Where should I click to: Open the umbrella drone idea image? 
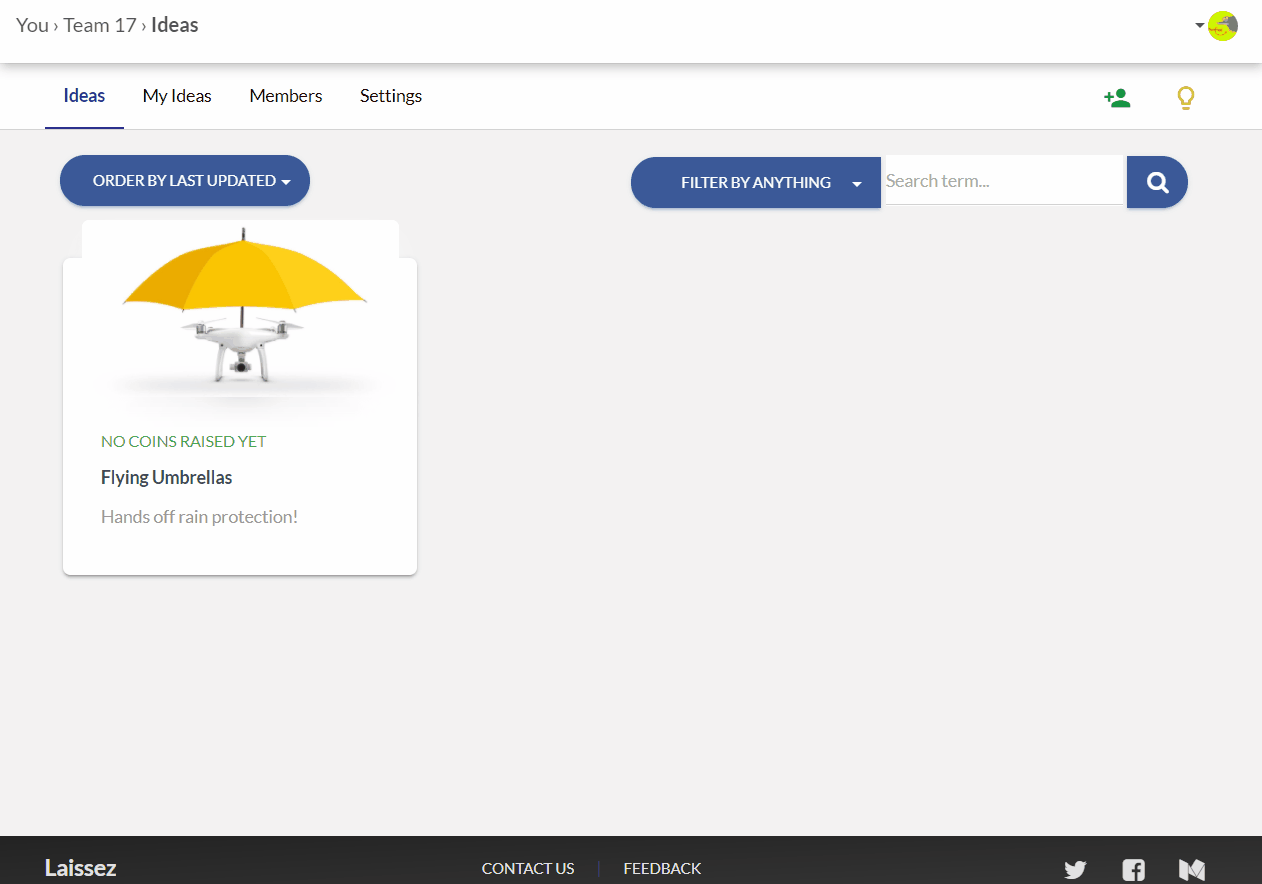pyautogui.click(x=240, y=320)
